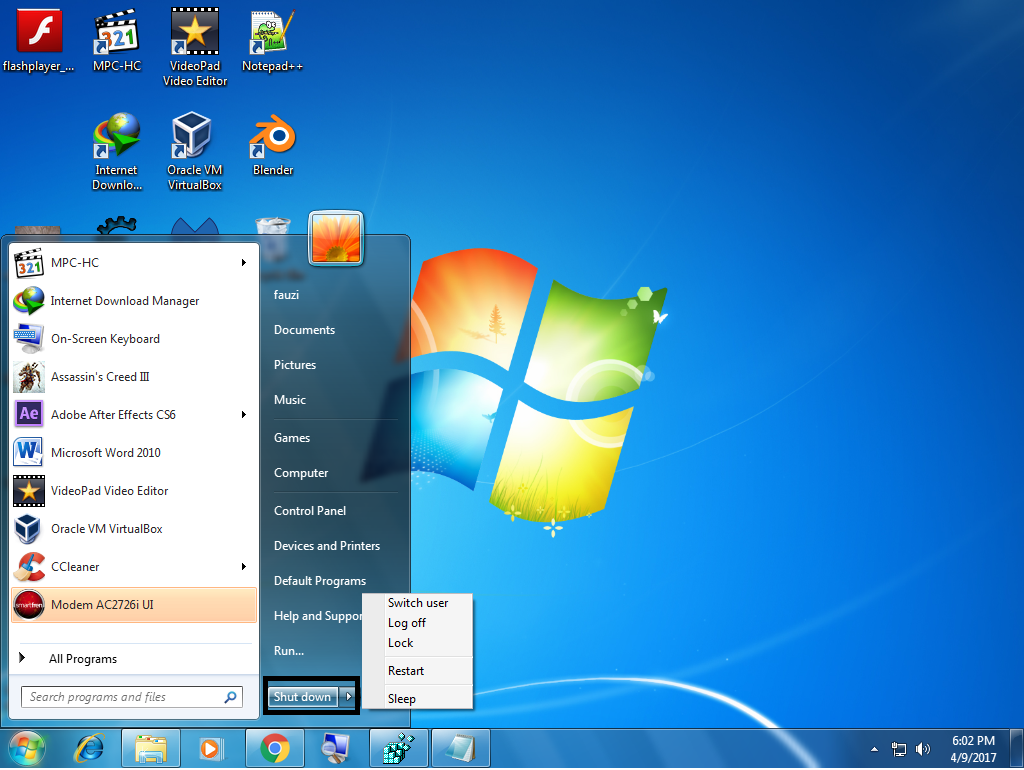Image resolution: width=1024 pixels, height=770 pixels.
Task: Open Windows Media Player from taskbar
Action: coord(210,748)
